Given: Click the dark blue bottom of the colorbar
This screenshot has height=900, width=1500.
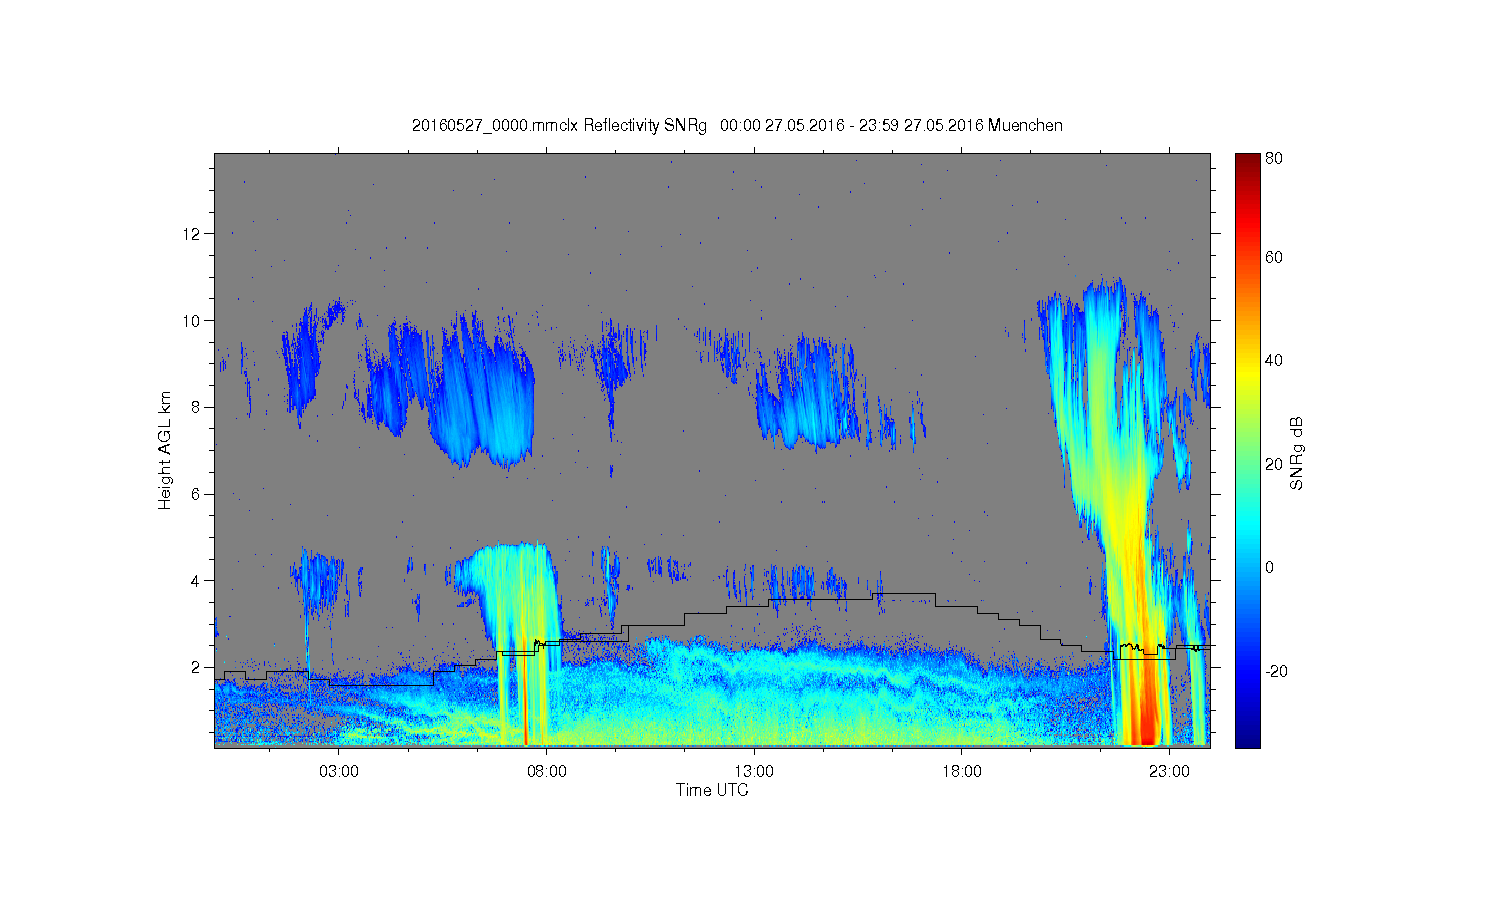Looking at the screenshot, I should (1247, 738).
